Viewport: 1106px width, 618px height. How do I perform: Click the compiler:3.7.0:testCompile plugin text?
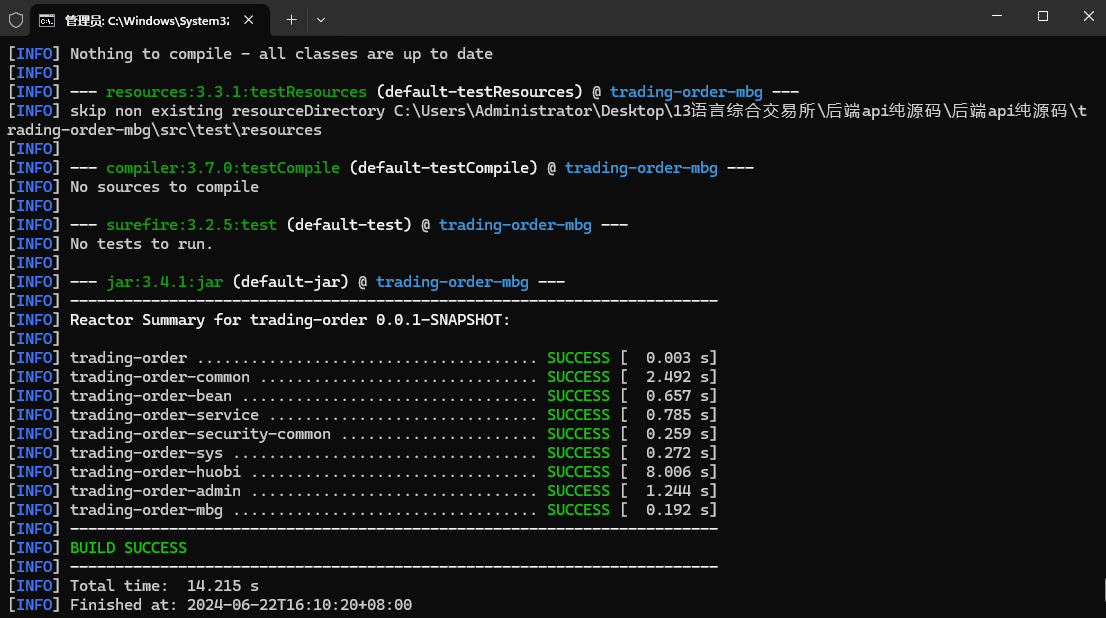[x=223, y=168]
